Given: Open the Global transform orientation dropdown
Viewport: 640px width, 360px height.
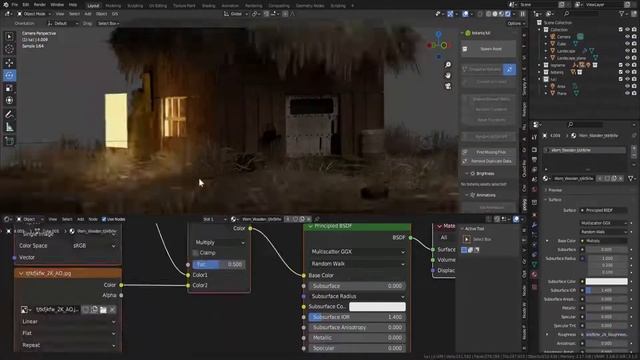Looking at the screenshot, I should click(236, 14).
